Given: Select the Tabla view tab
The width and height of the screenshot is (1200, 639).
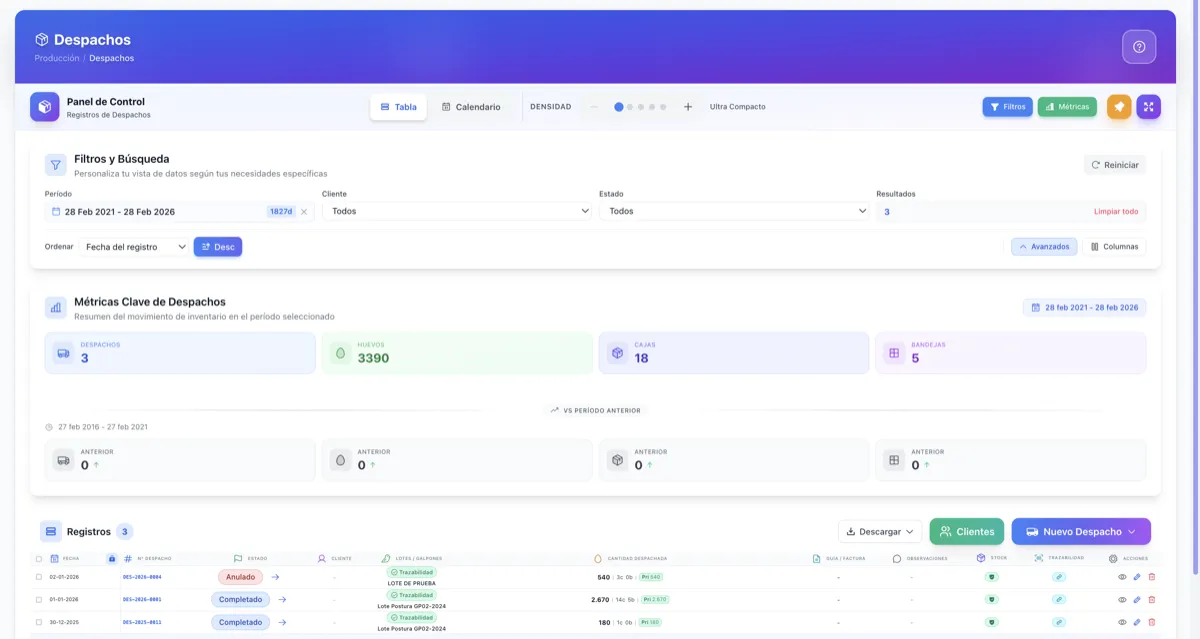Looking at the screenshot, I should pos(398,107).
